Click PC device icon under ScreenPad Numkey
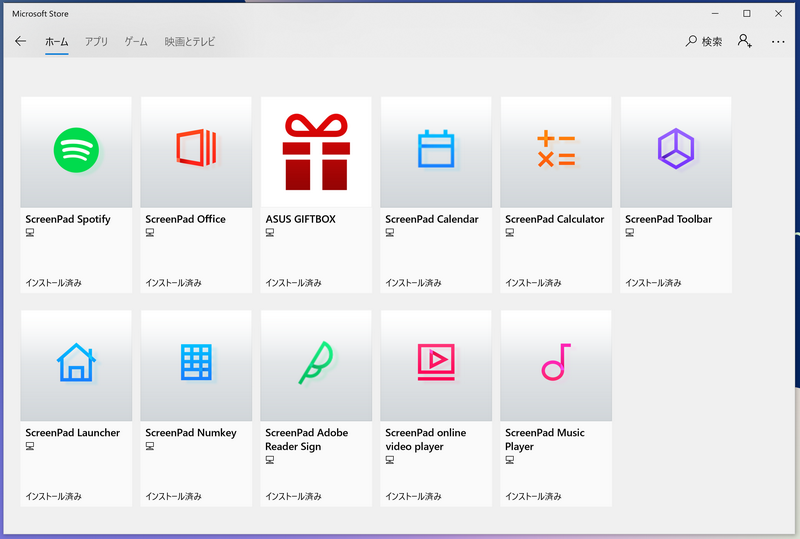This screenshot has width=800, height=539. [x=150, y=446]
